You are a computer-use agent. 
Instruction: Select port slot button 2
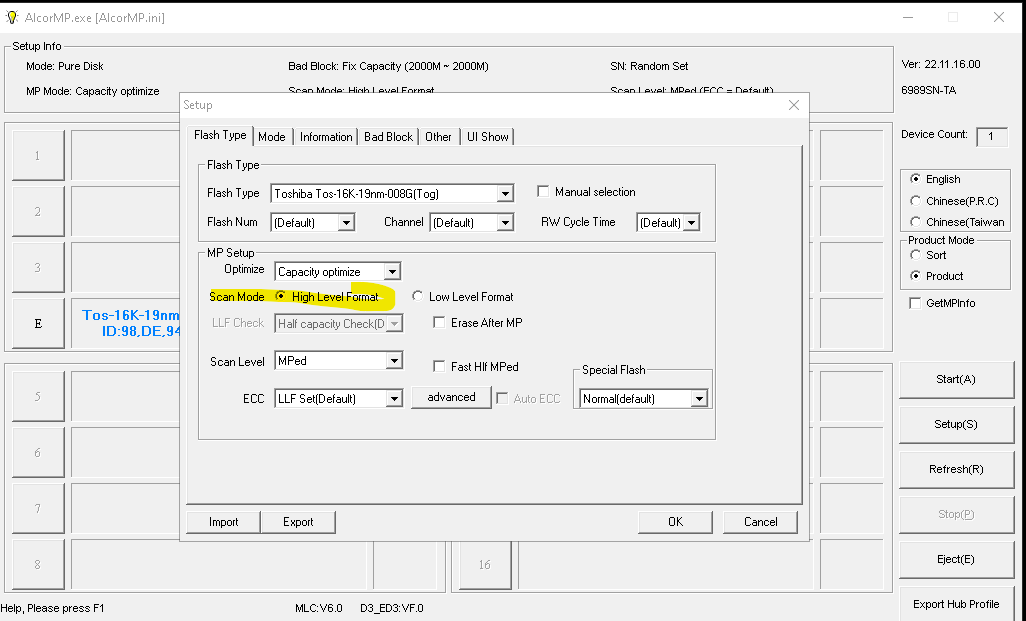[38, 211]
